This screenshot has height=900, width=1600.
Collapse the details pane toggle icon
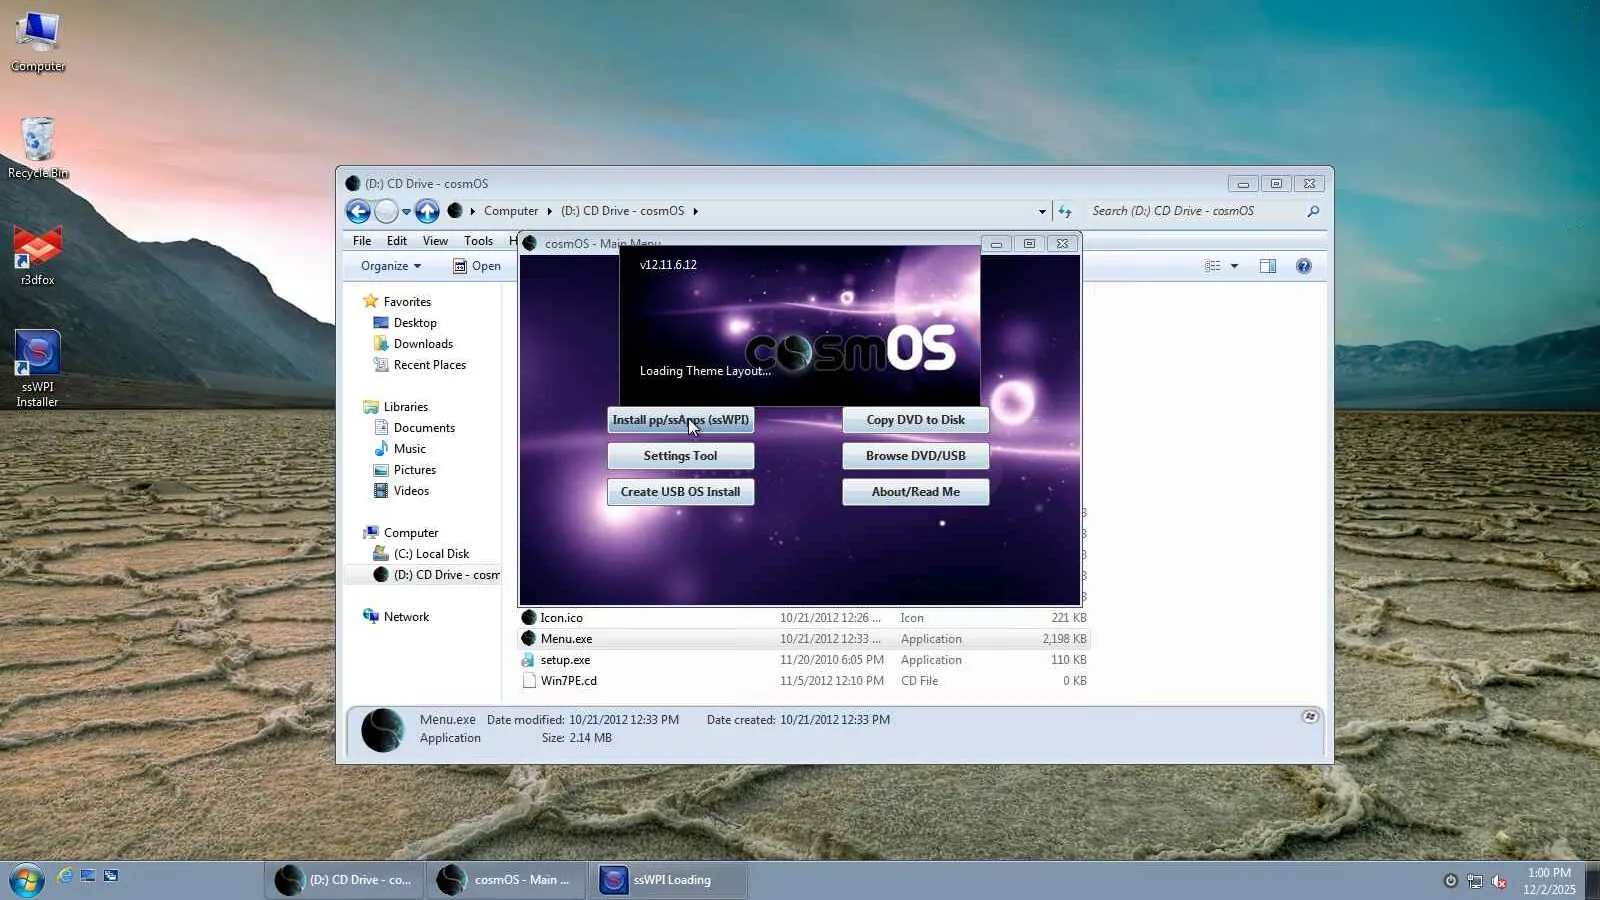pyautogui.click(x=1310, y=717)
